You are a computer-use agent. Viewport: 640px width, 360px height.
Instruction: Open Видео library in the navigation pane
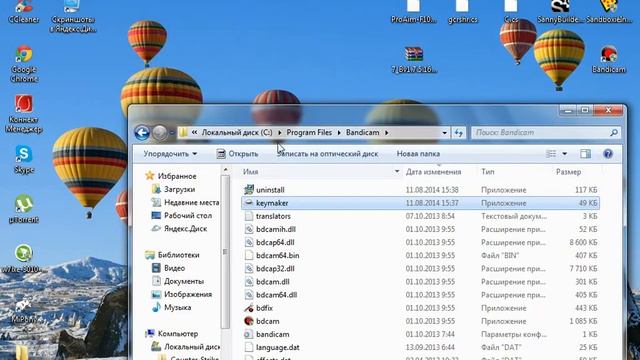pyautogui.click(x=174, y=268)
